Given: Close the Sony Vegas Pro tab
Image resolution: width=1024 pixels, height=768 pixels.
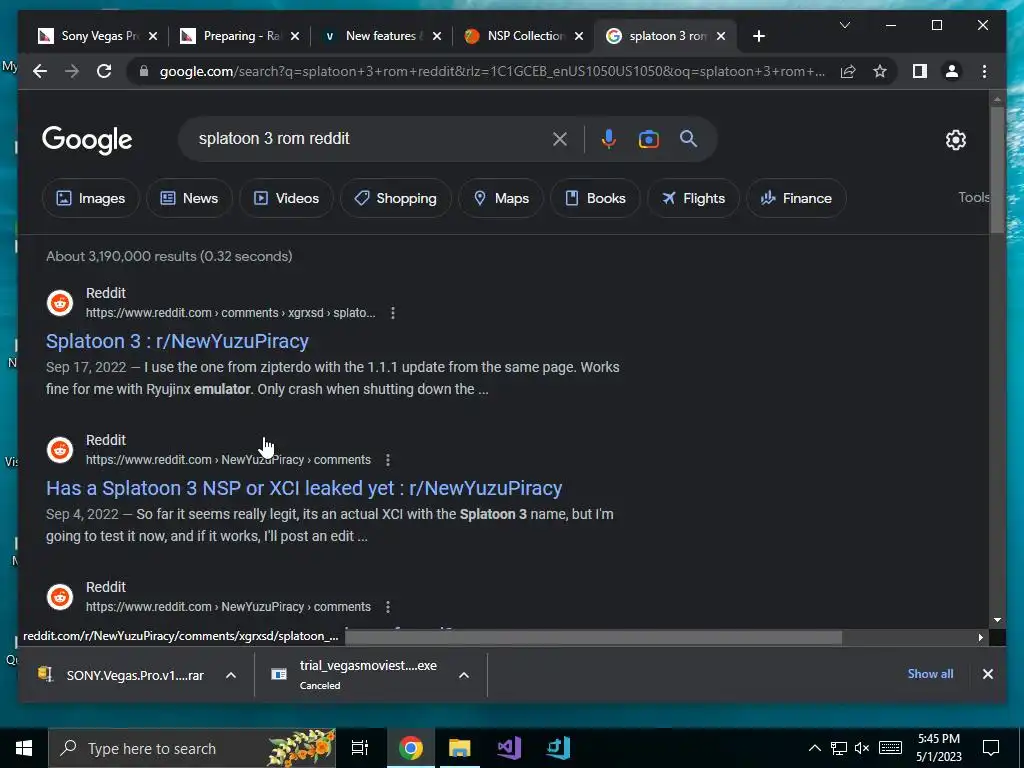Looking at the screenshot, I should [153, 36].
